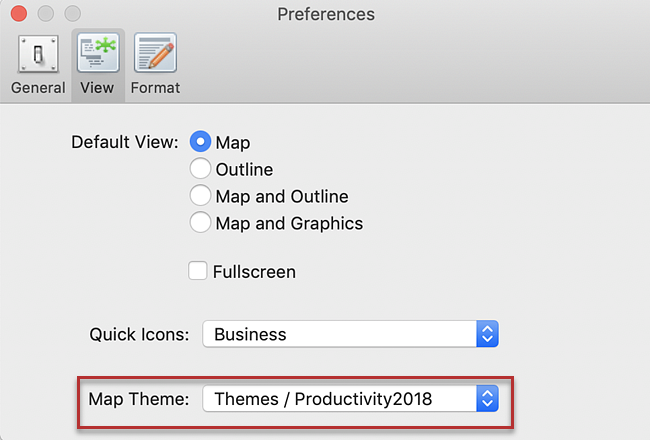This screenshot has width=650, height=440.
Task: Click the Preferences window title bar
Action: [325, 15]
